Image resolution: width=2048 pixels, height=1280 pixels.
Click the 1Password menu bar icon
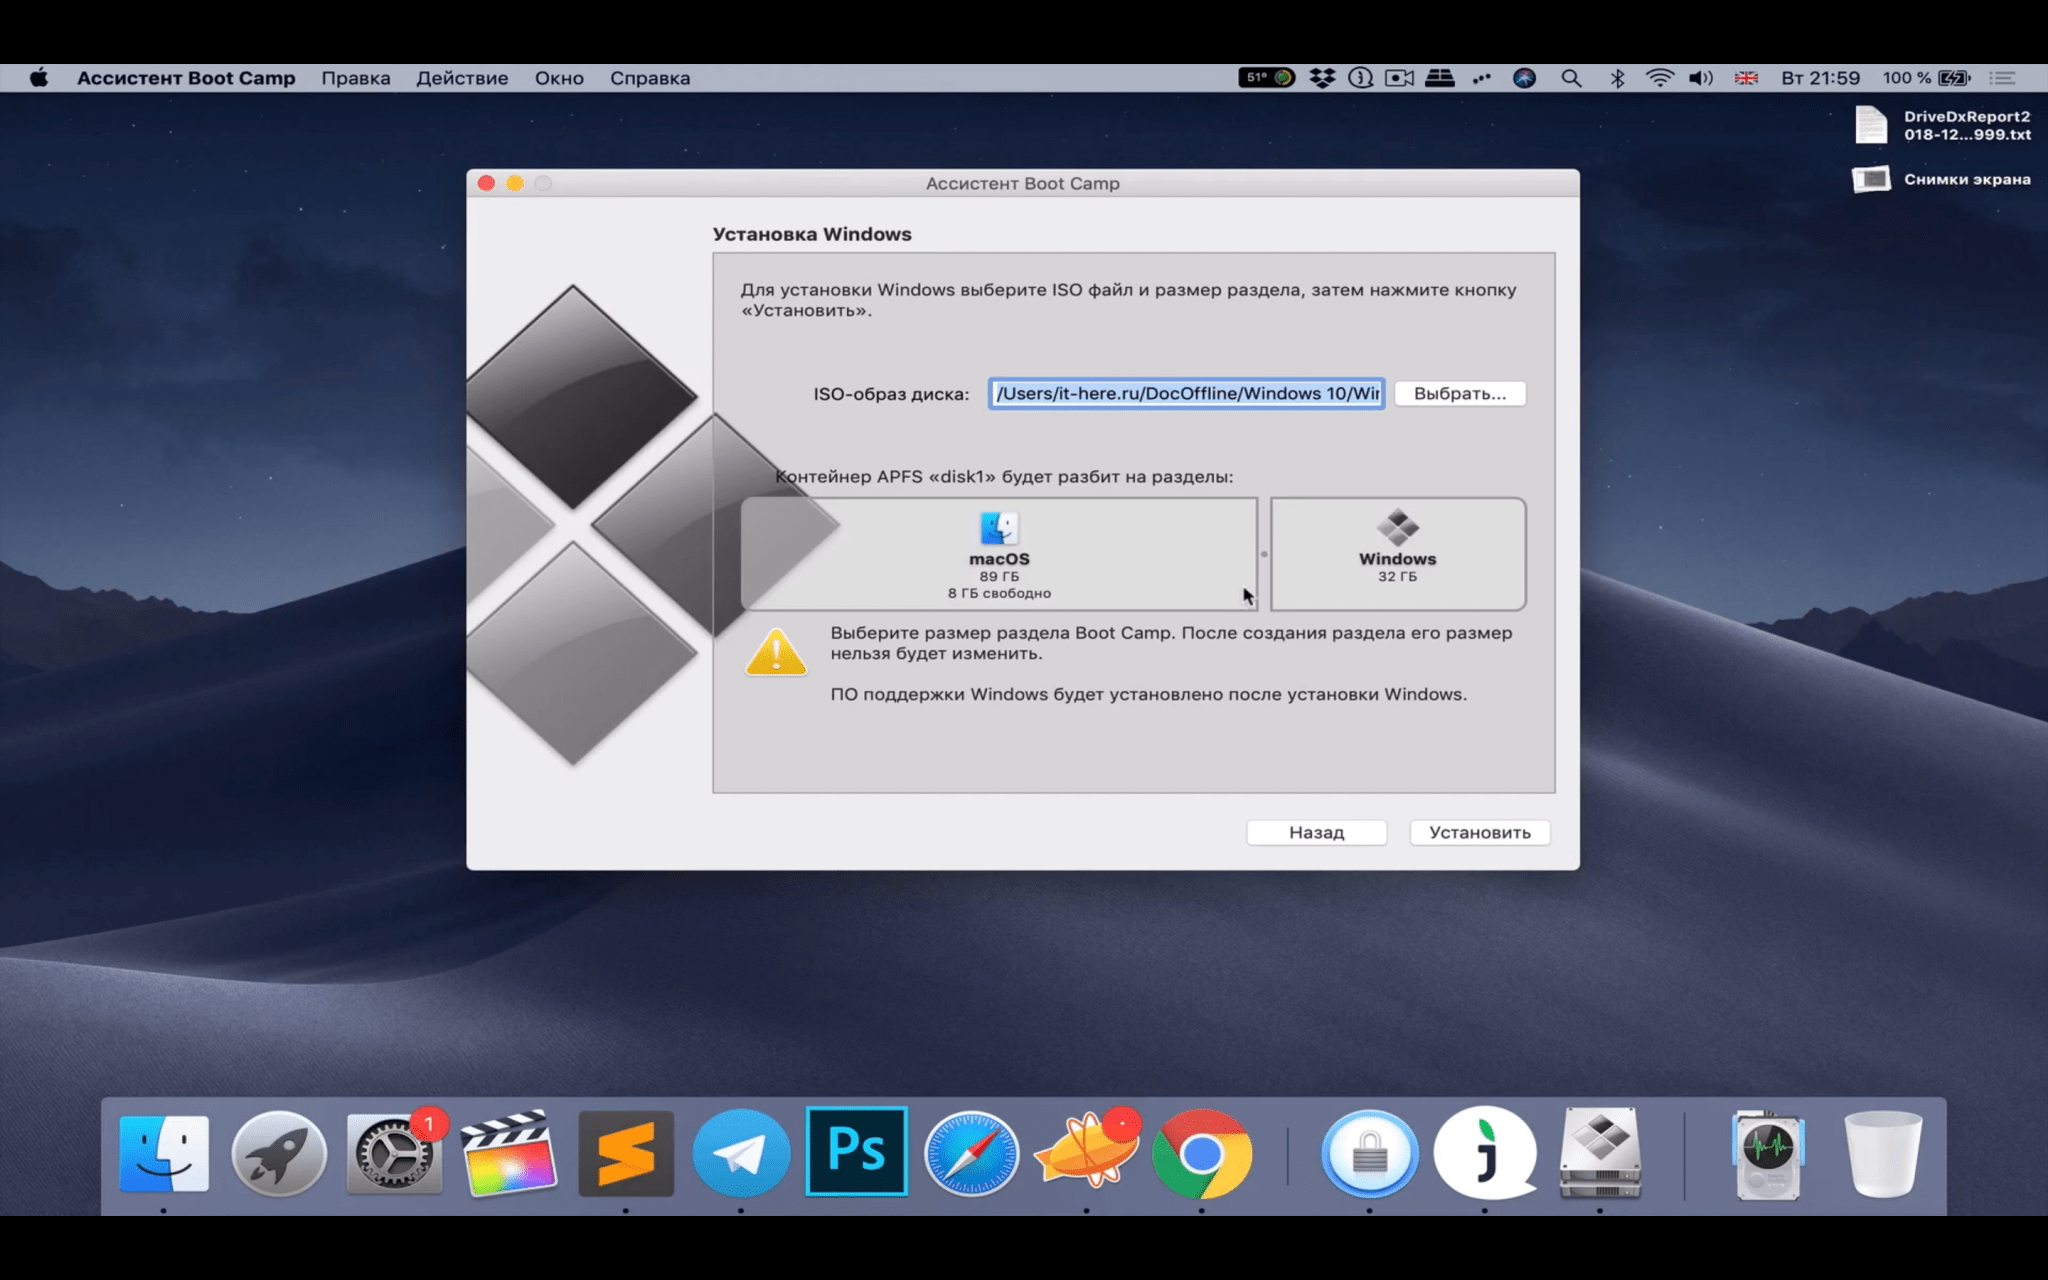(1360, 78)
